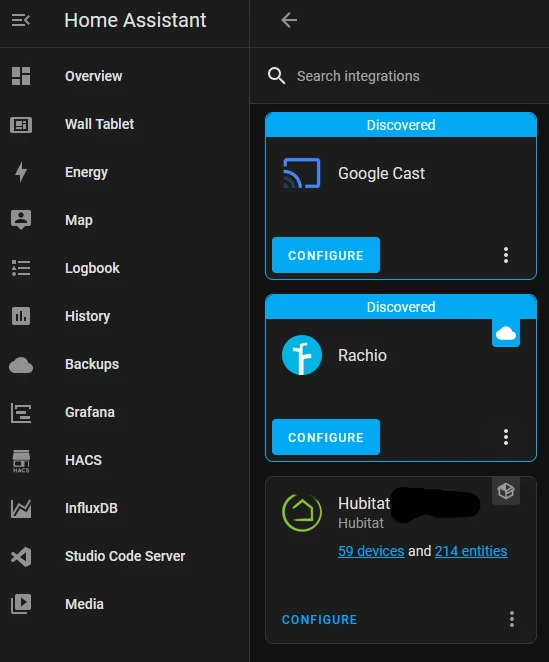Open the HACS page
The image size is (549, 662).
[x=84, y=460]
